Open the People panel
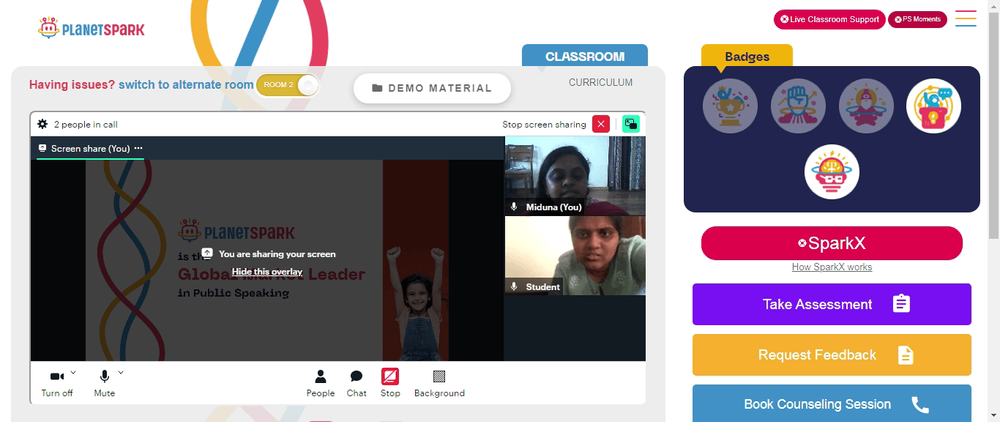Screen dimensions: 1000x422 pos(320,383)
